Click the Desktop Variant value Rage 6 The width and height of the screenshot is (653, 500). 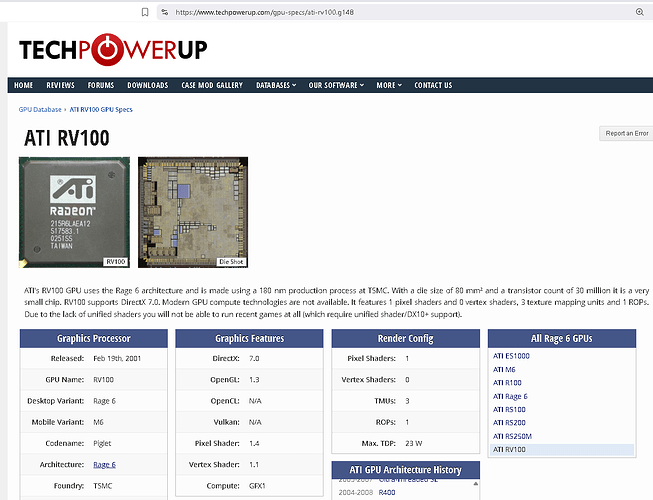(105, 401)
